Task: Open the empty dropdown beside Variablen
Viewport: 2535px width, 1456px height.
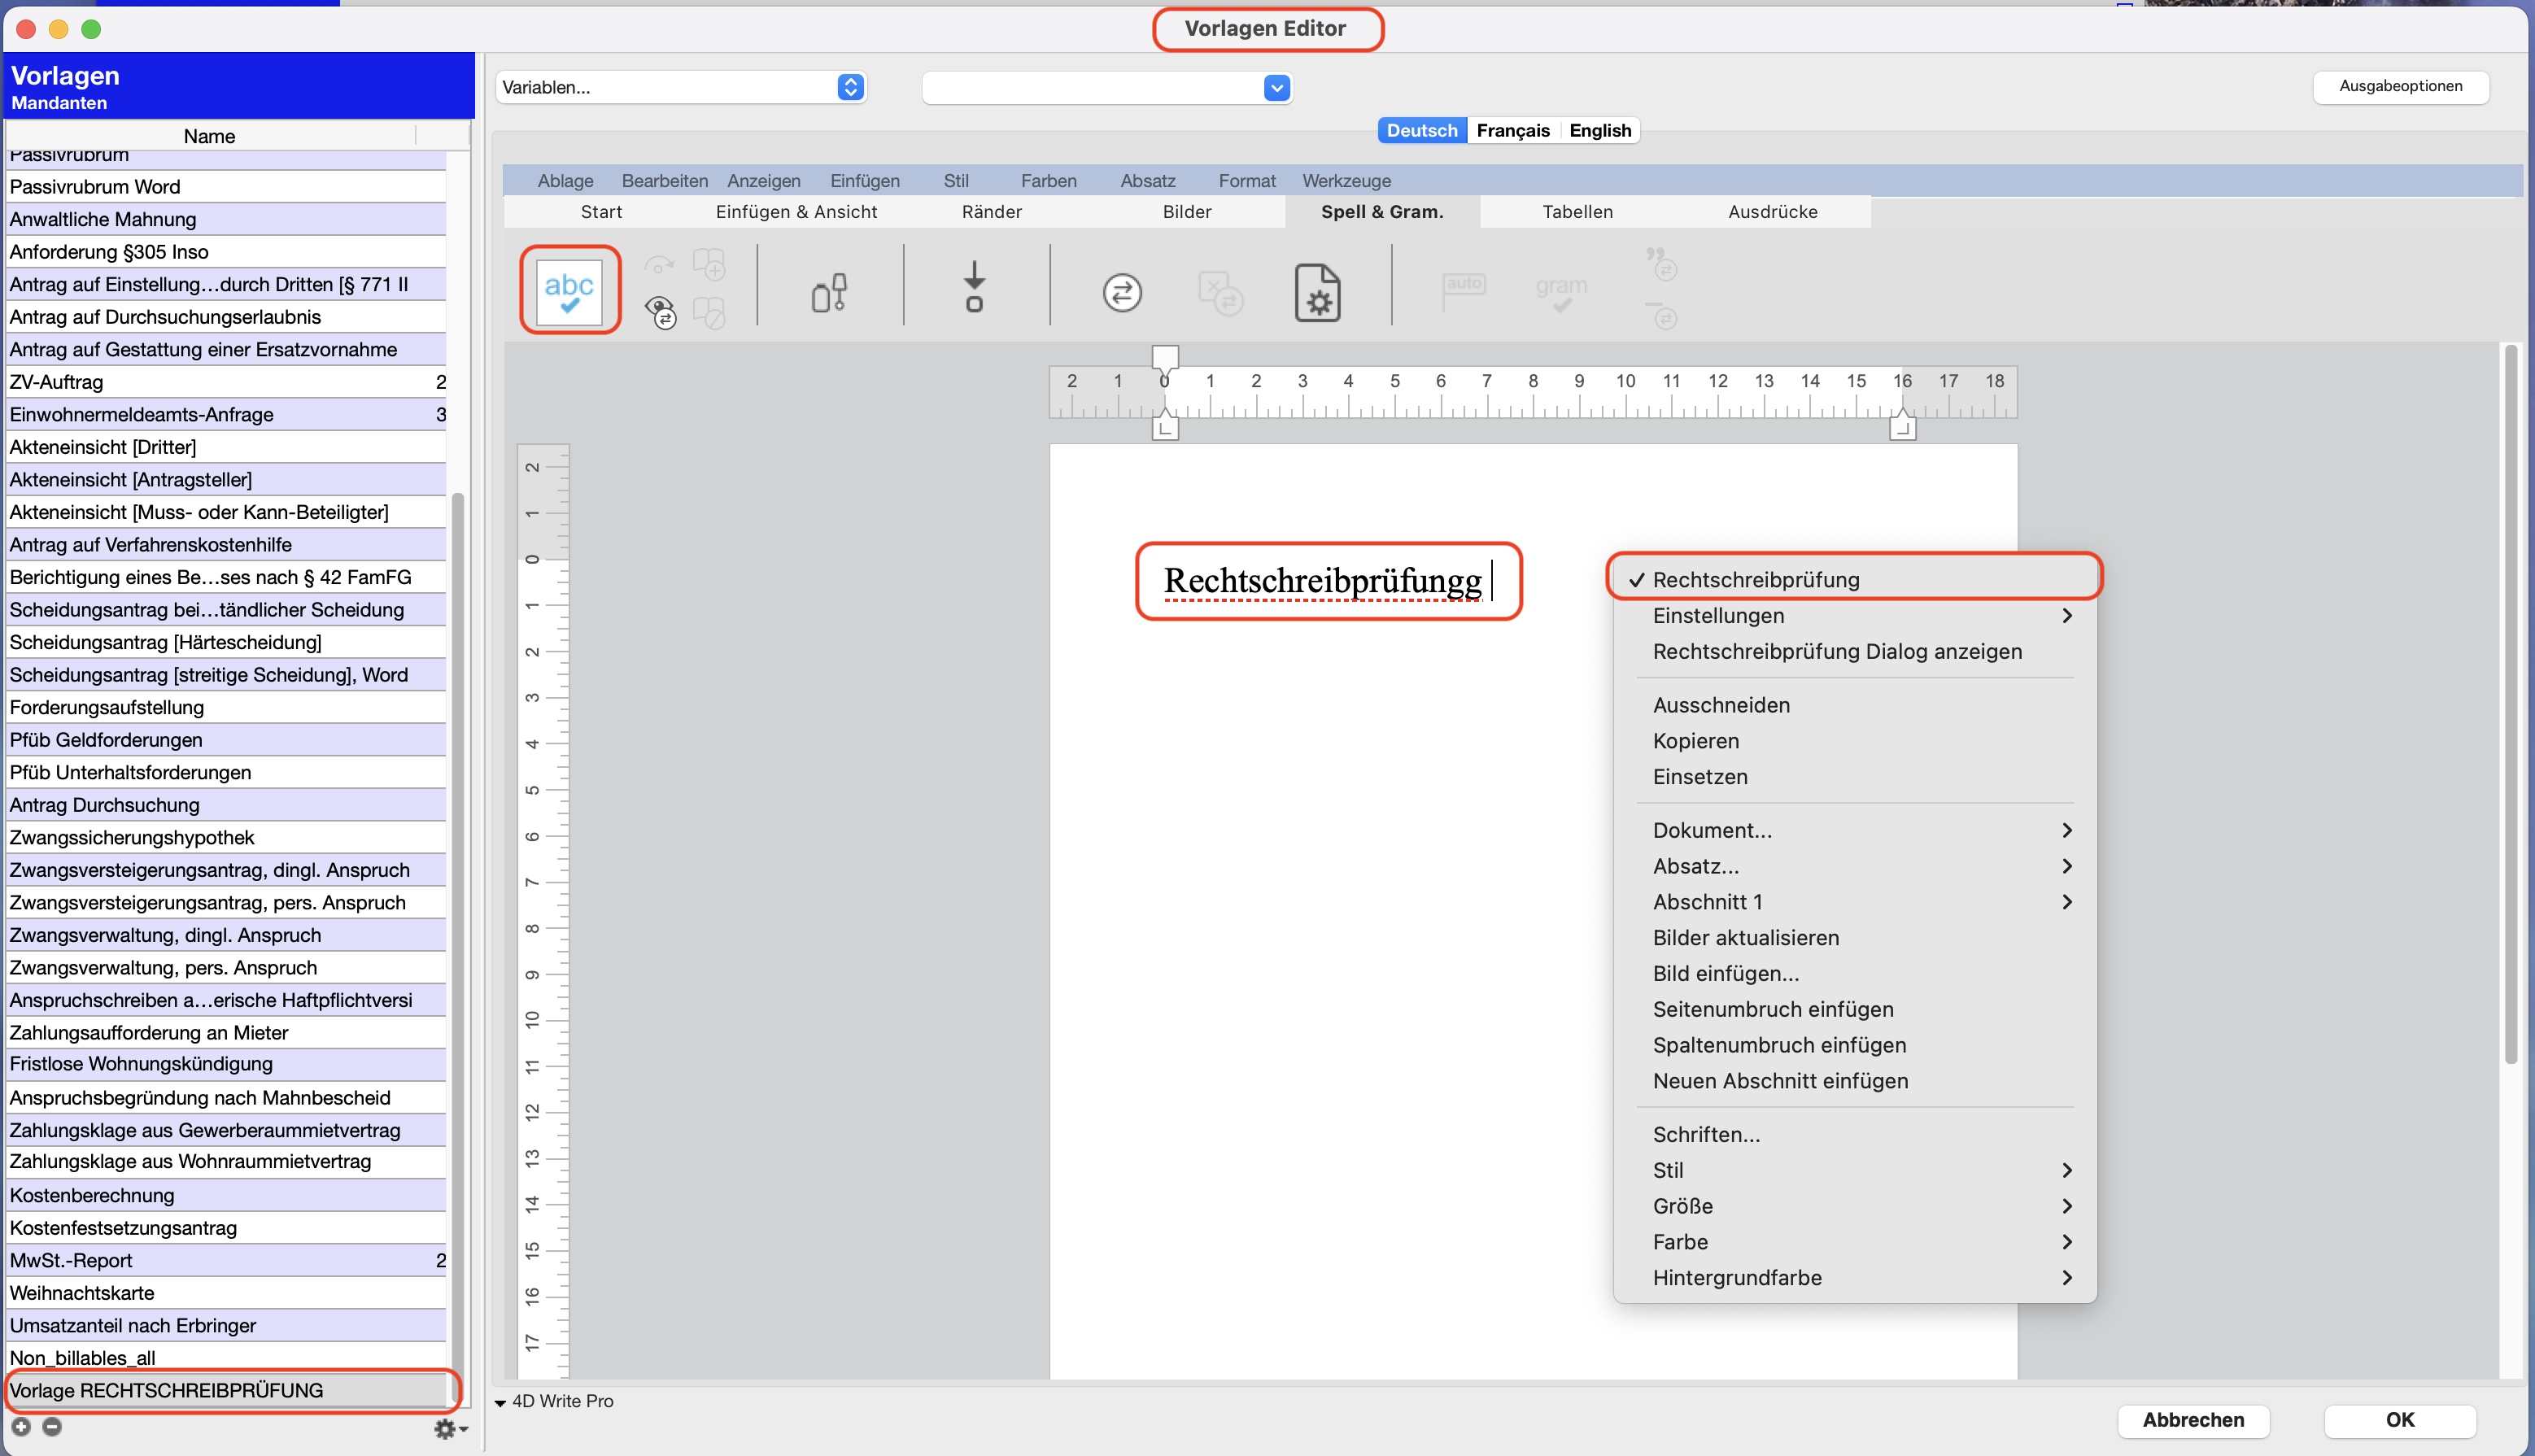Action: coord(1106,87)
